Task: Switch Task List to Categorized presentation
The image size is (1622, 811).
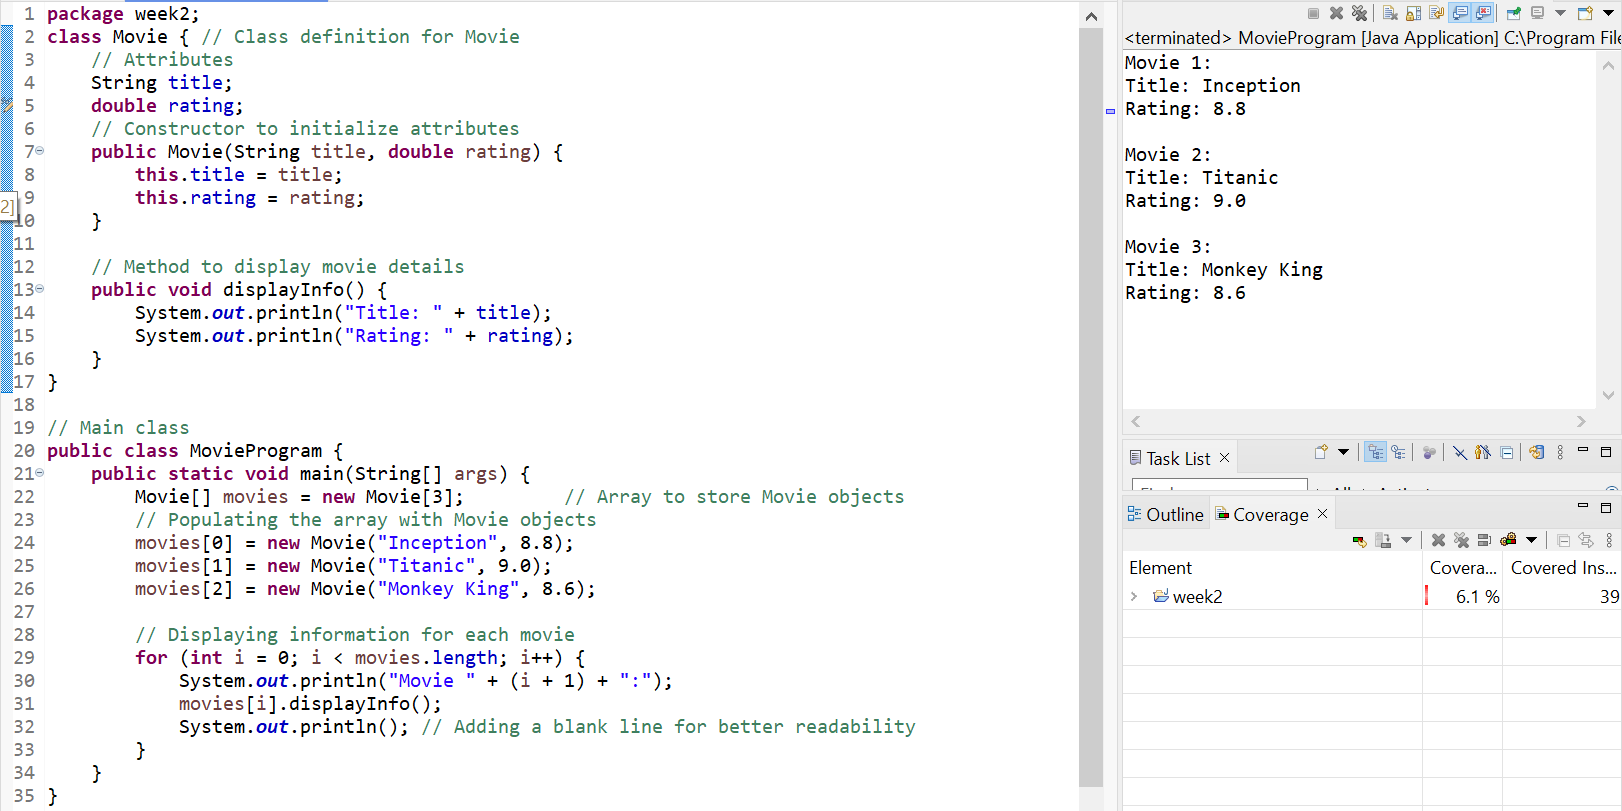Action: 1375,452
